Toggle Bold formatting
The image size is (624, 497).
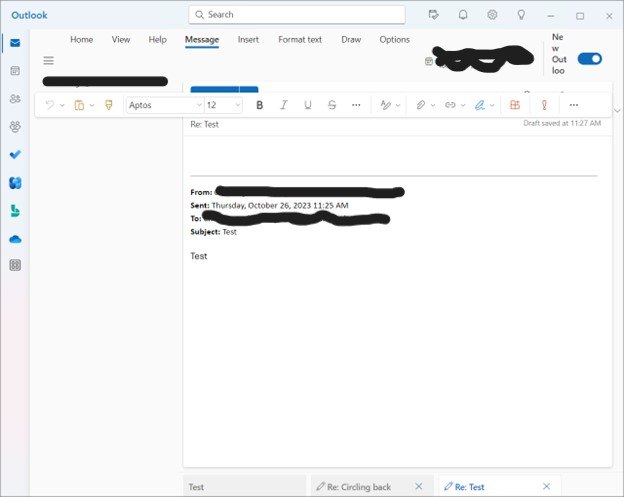coord(259,105)
